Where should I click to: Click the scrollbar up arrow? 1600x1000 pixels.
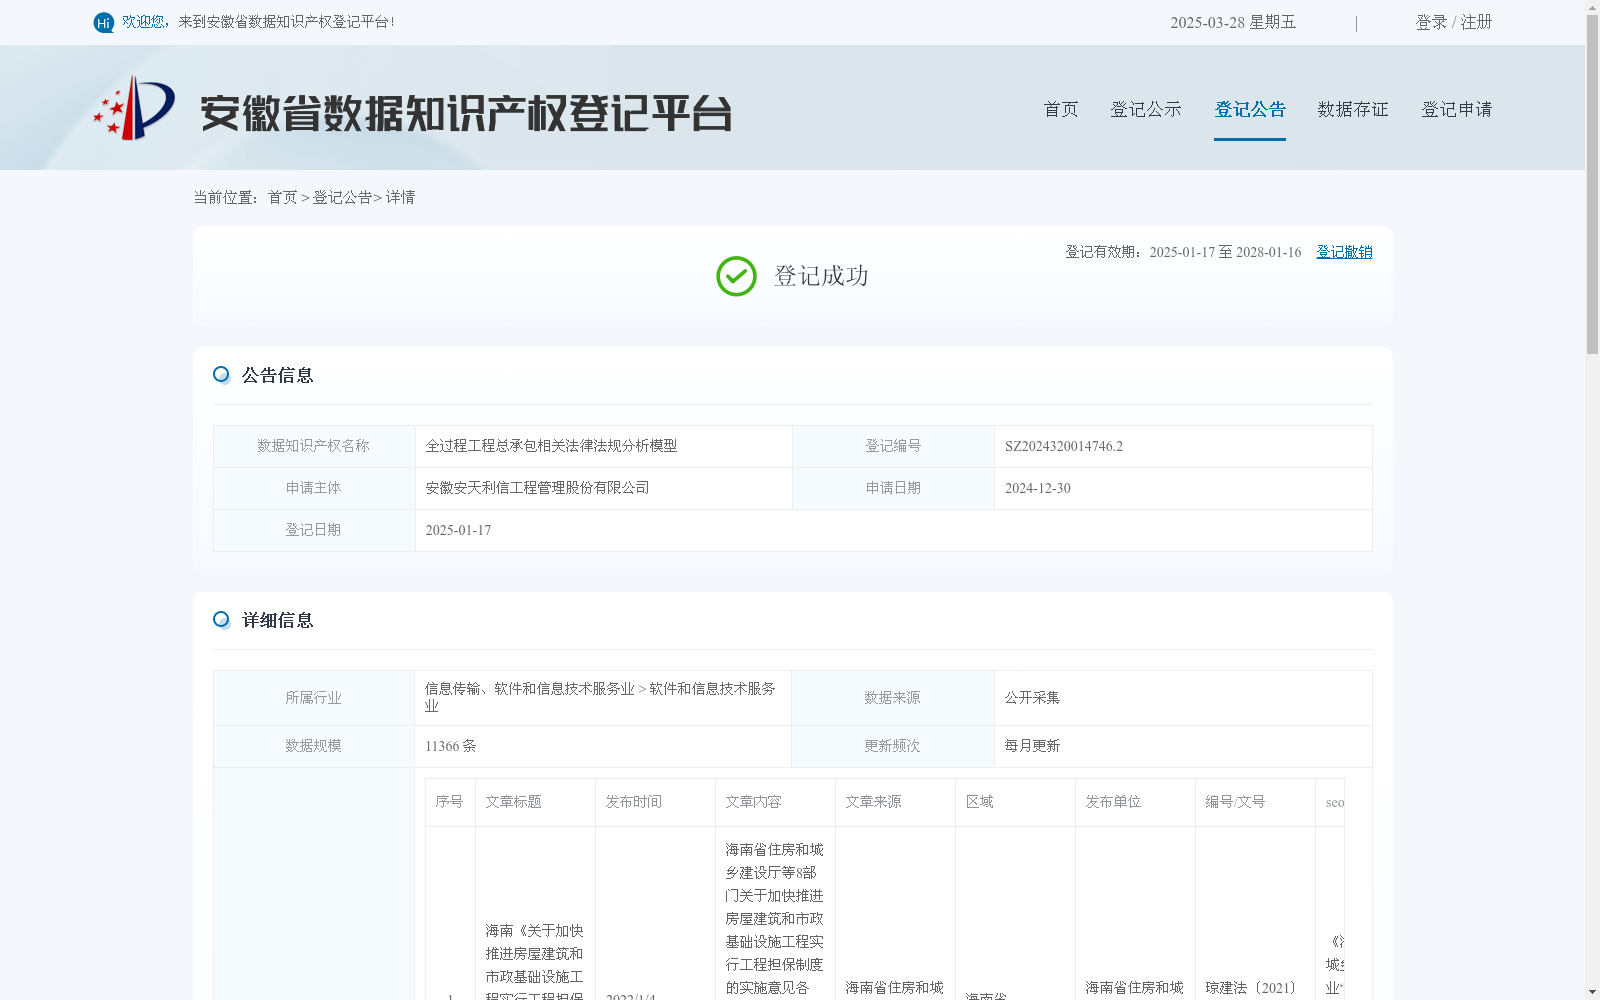(x=1592, y=7)
